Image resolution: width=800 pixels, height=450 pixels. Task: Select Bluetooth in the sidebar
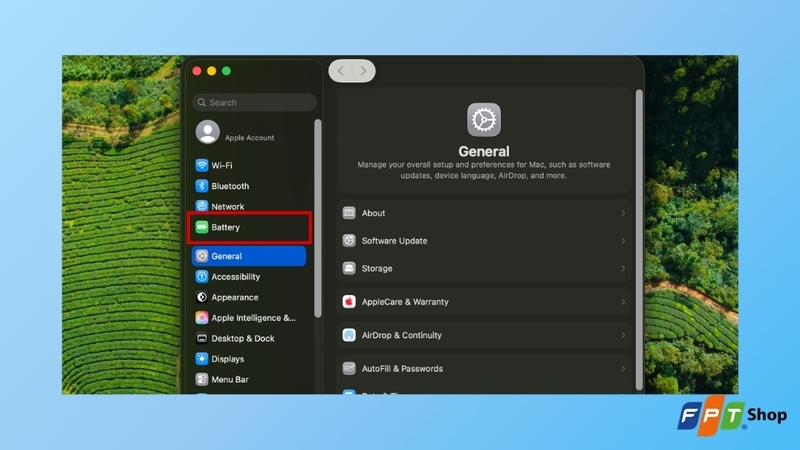click(249, 186)
